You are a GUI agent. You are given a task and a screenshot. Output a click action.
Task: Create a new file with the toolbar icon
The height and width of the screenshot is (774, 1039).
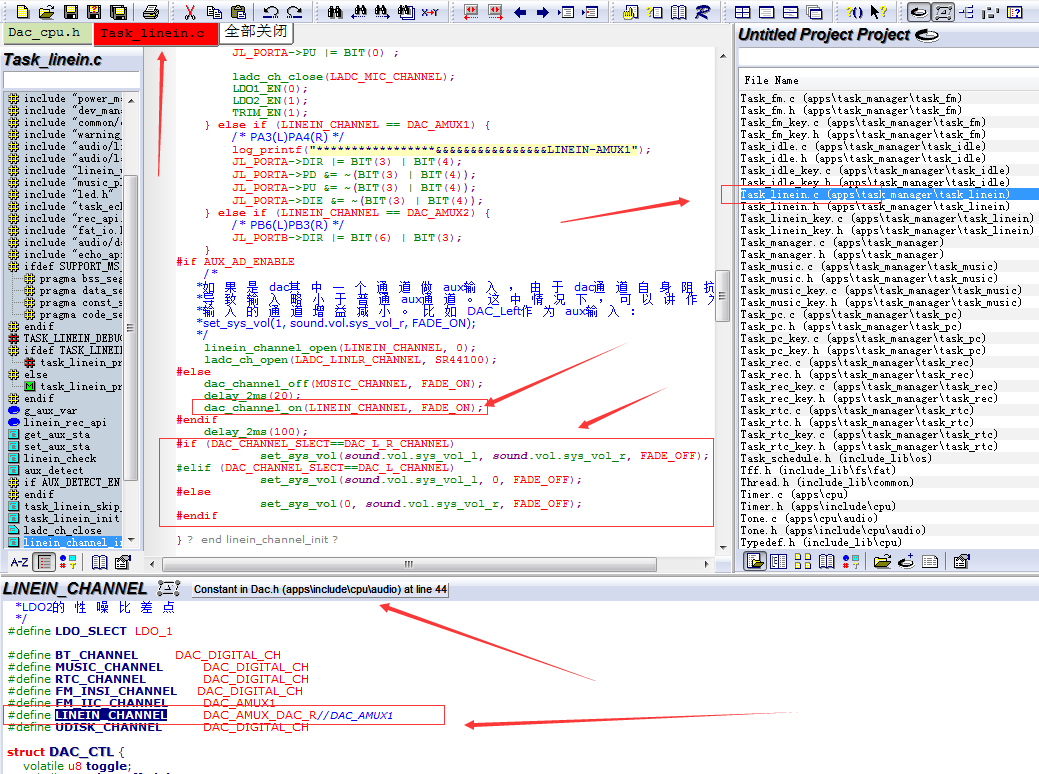23,12
